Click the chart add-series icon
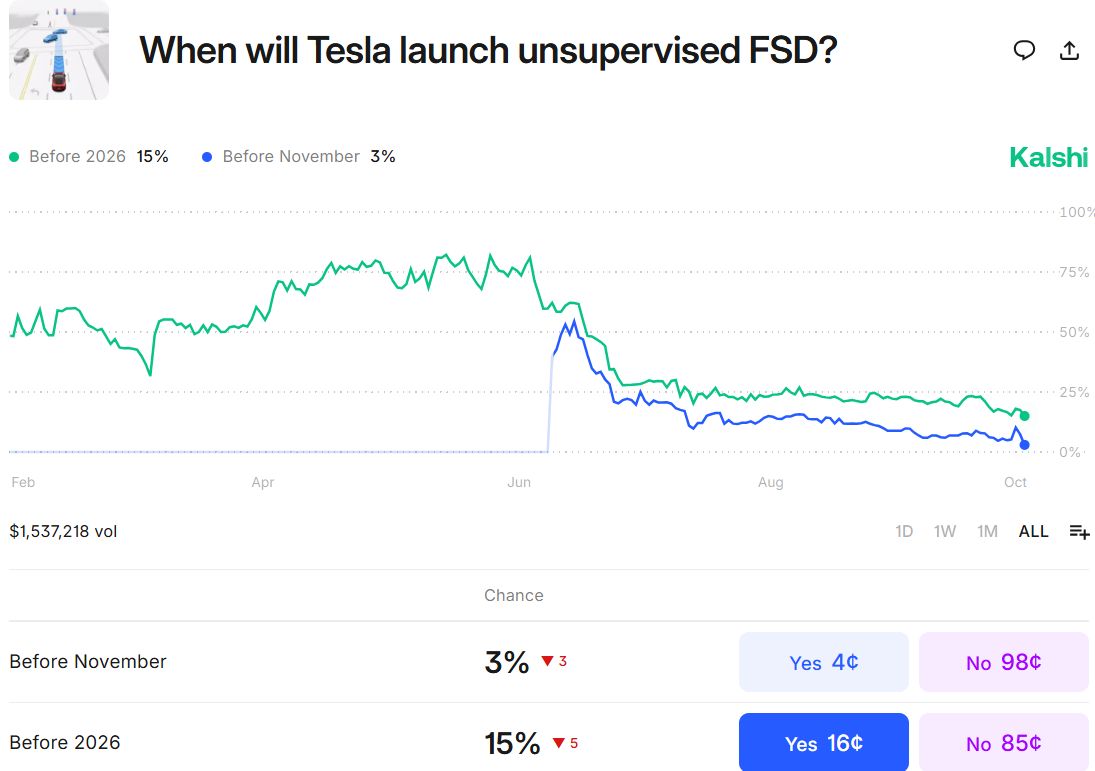Image resolution: width=1095 pixels, height=771 pixels. [x=1079, y=532]
